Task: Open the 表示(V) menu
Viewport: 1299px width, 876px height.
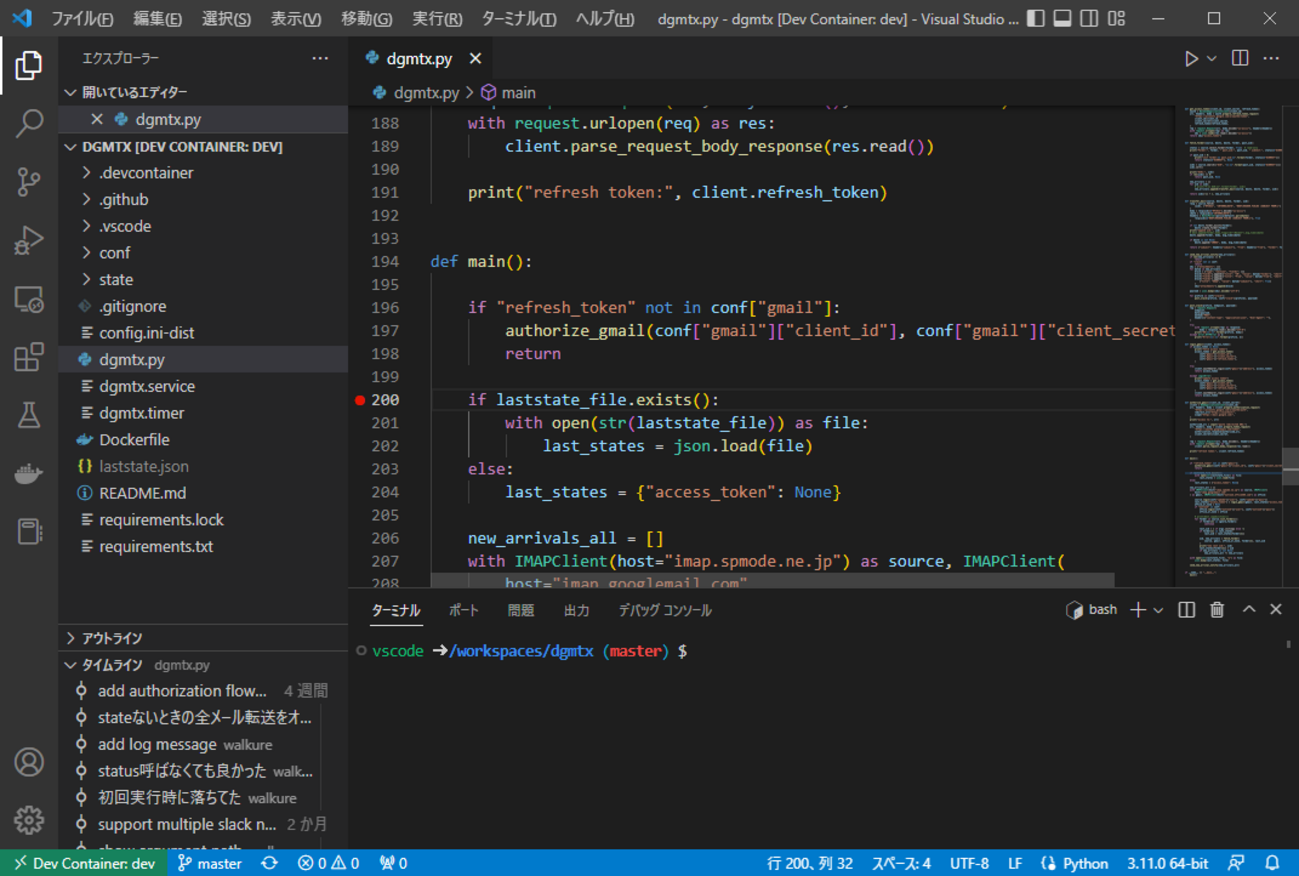Action: 296,19
